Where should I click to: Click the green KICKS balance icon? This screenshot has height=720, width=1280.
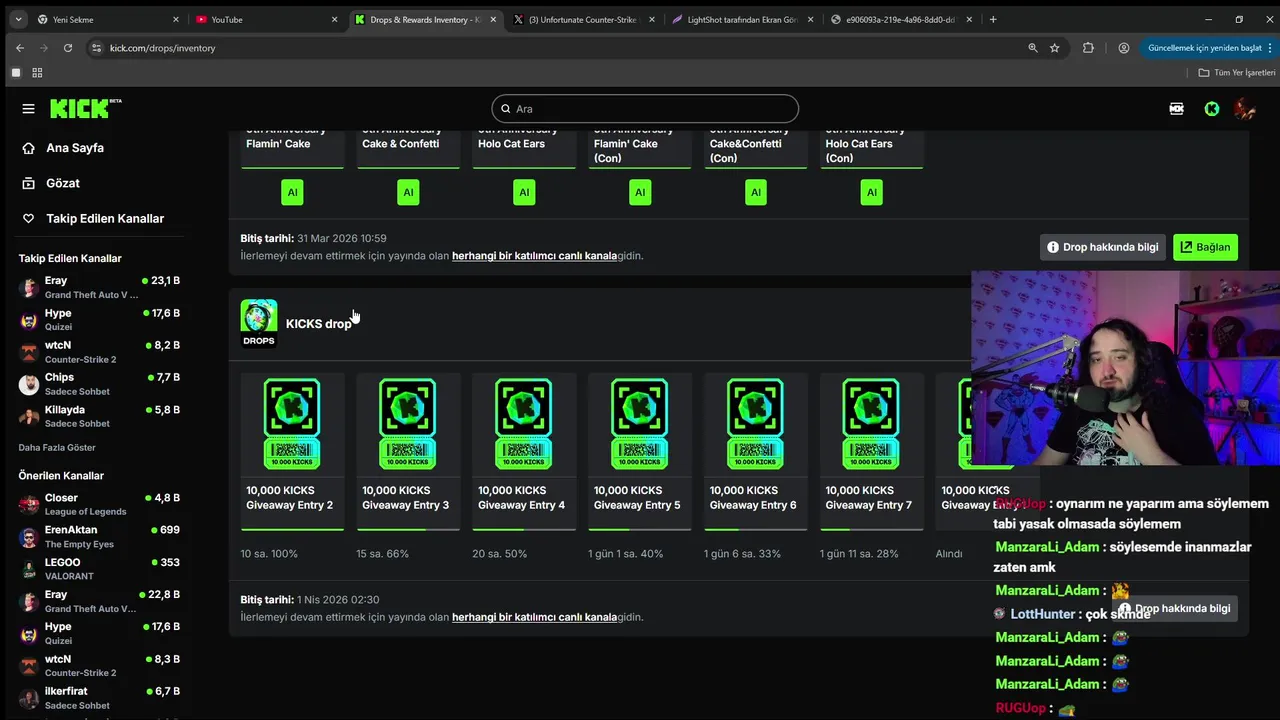click(x=1212, y=109)
